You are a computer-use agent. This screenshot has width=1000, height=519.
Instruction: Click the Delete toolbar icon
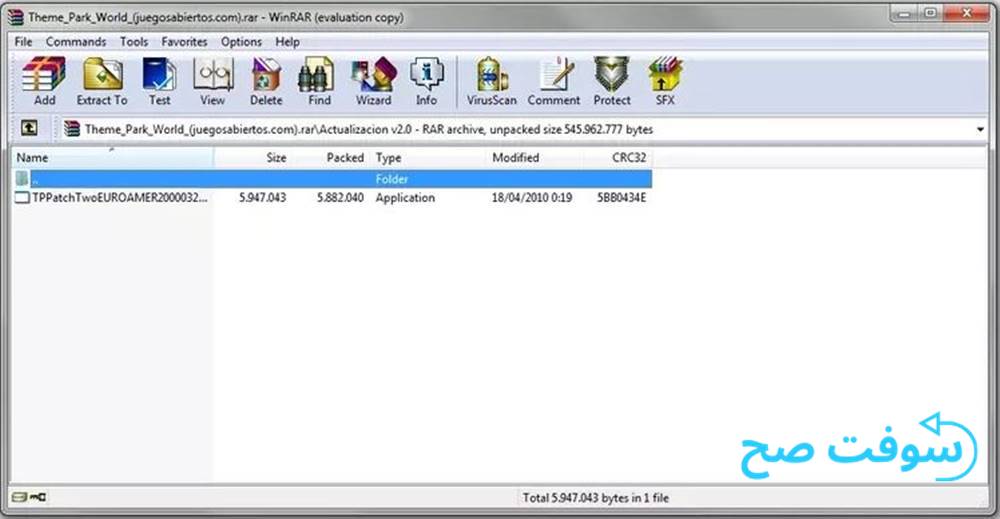[266, 81]
